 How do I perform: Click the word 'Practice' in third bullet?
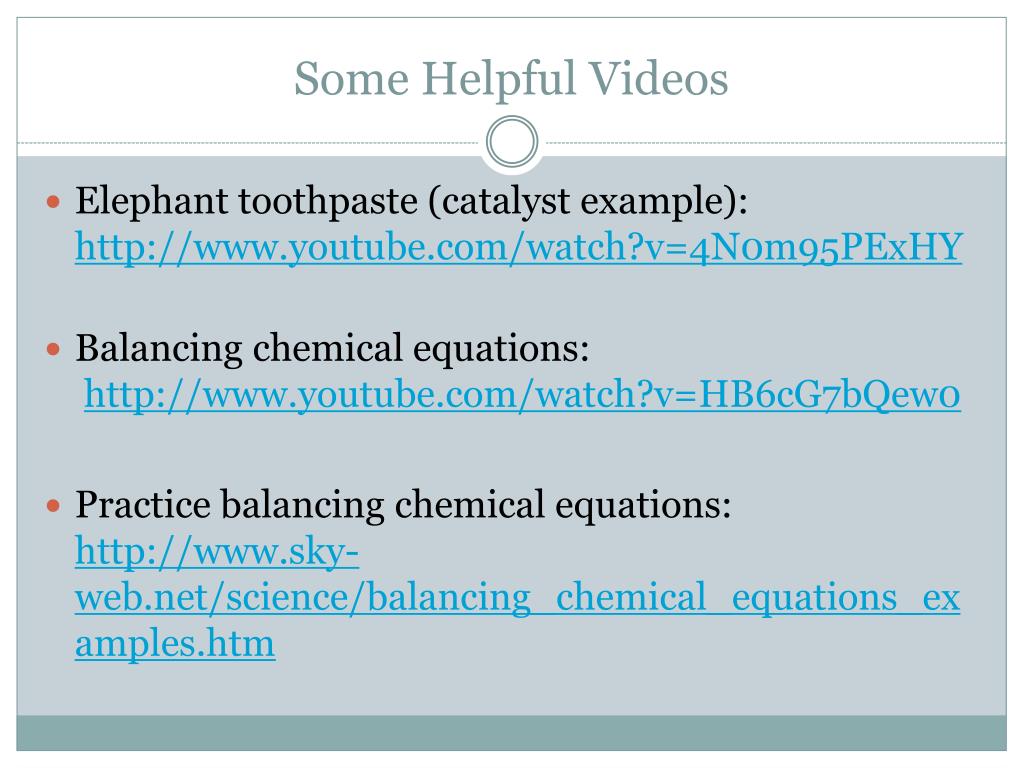point(143,505)
